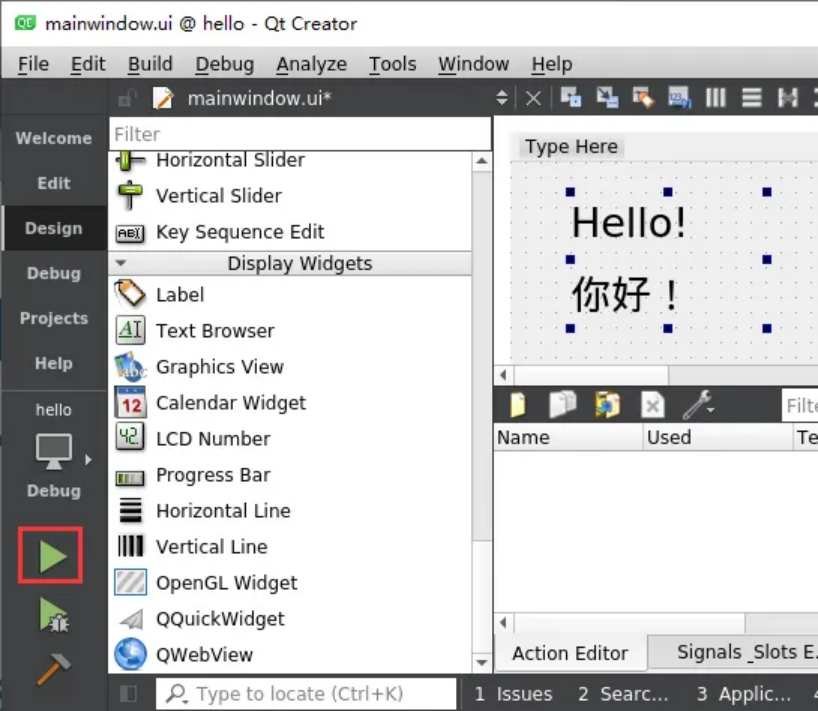Image resolution: width=818 pixels, height=711 pixels.
Task: Switch to Edit Signals/Slots mode icon
Action: coord(607,98)
